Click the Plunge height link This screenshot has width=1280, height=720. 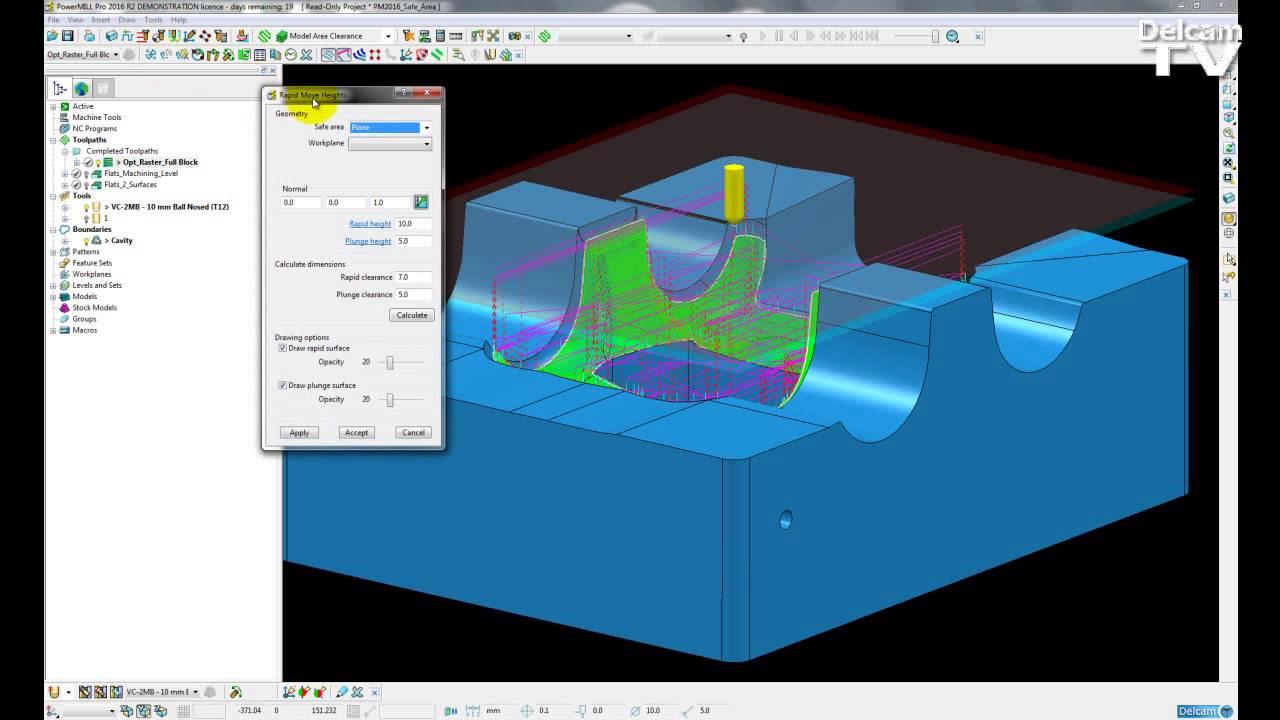click(x=368, y=241)
